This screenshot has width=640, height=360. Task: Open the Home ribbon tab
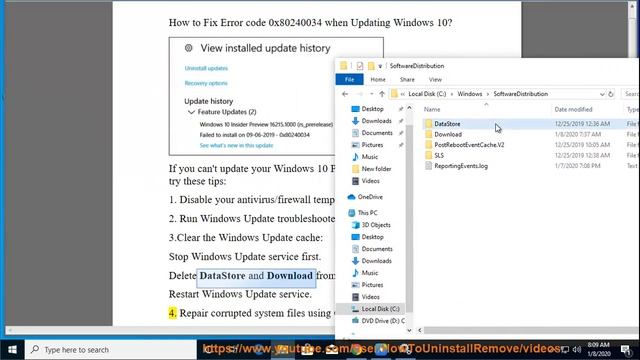(378, 80)
